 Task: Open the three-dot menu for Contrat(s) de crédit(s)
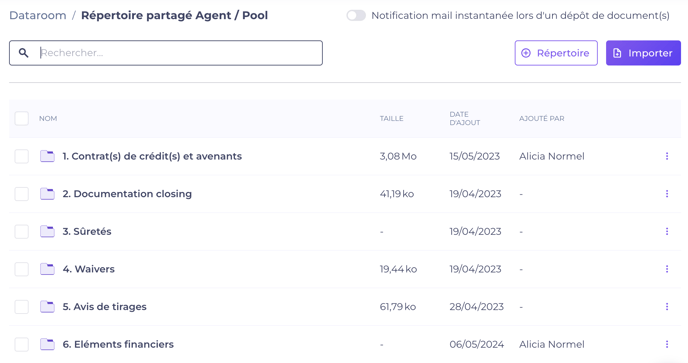666,156
